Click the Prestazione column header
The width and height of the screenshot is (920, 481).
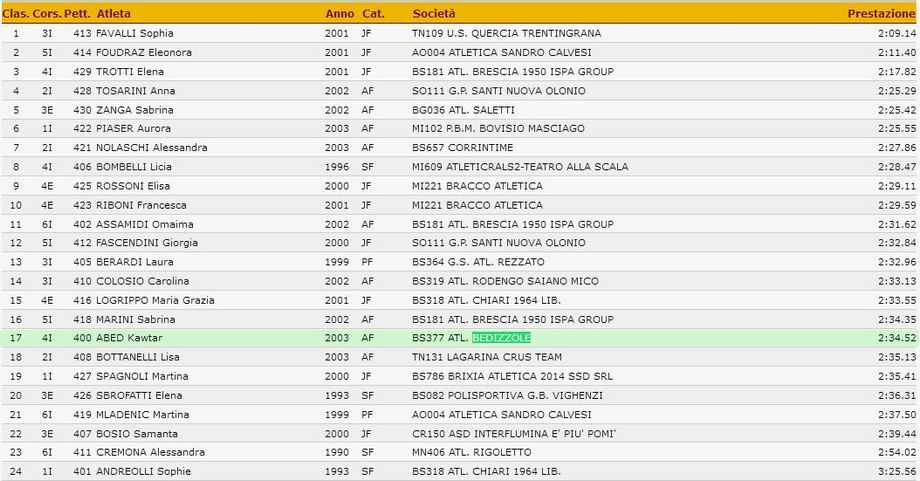pos(881,13)
